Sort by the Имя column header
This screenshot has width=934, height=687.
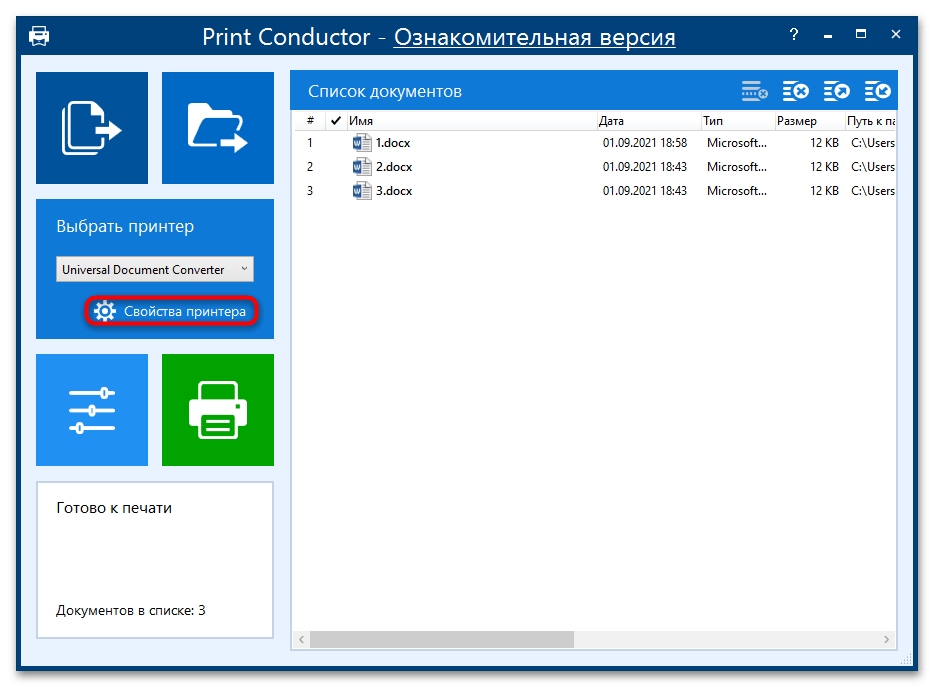pos(471,121)
